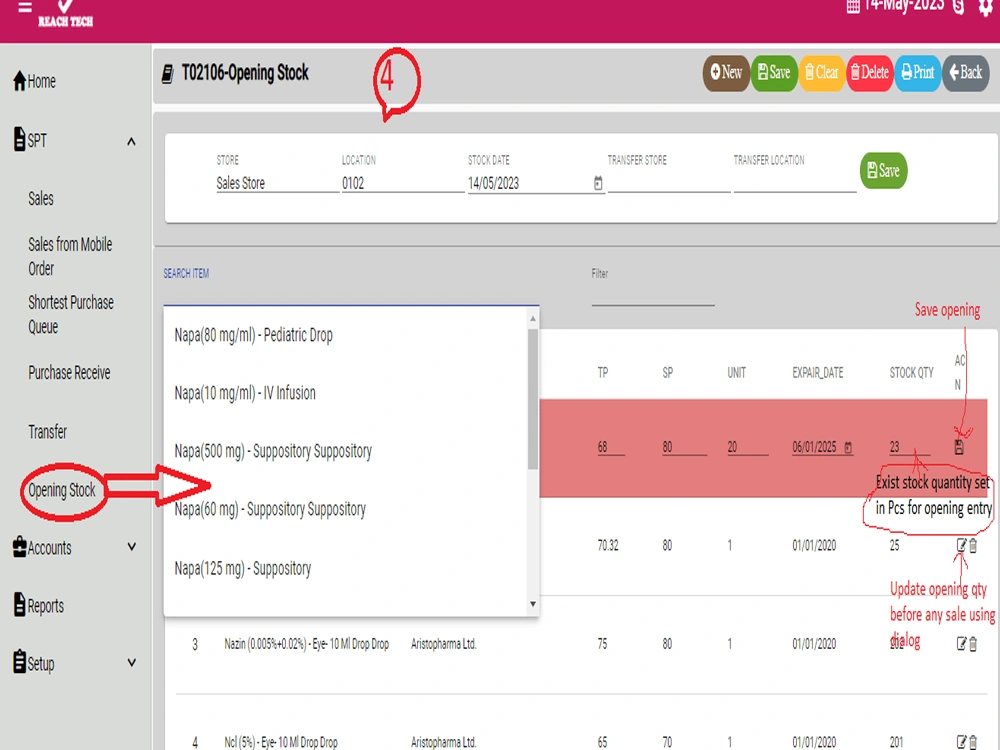1000x750 pixels.
Task: Open the settings gear icon
Action: click(986, 7)
